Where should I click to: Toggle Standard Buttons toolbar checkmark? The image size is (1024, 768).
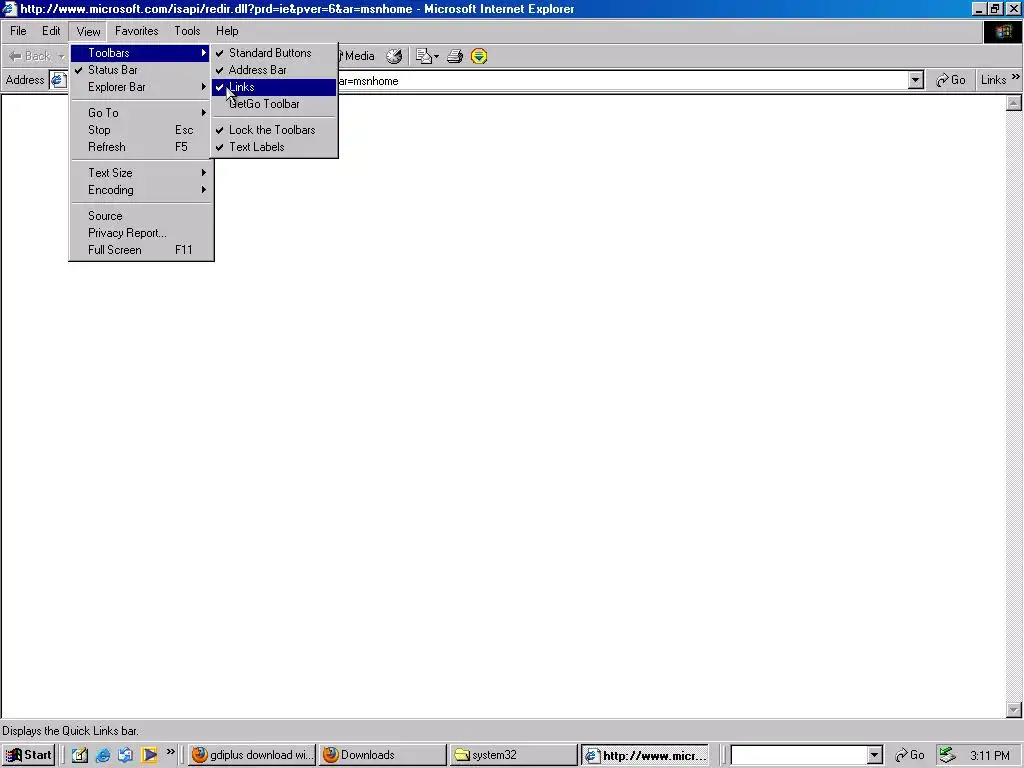click(274, 53)
